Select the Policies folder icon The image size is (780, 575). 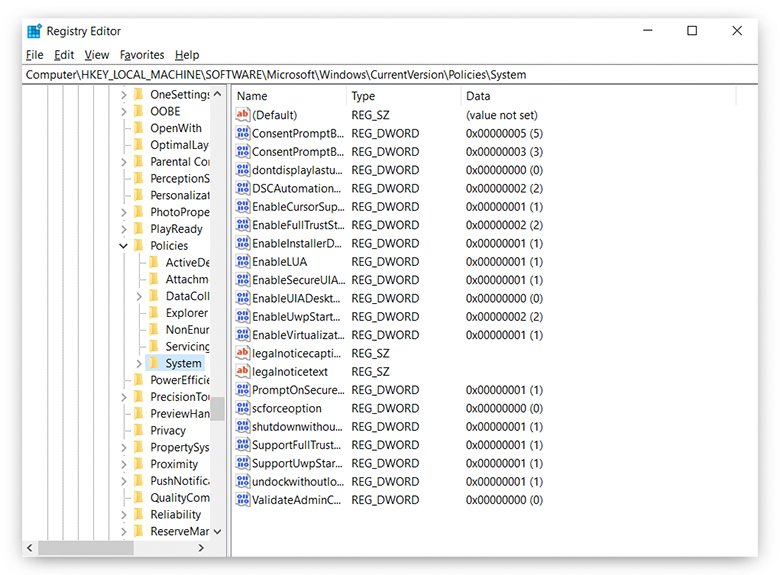(x=138, y=245)
